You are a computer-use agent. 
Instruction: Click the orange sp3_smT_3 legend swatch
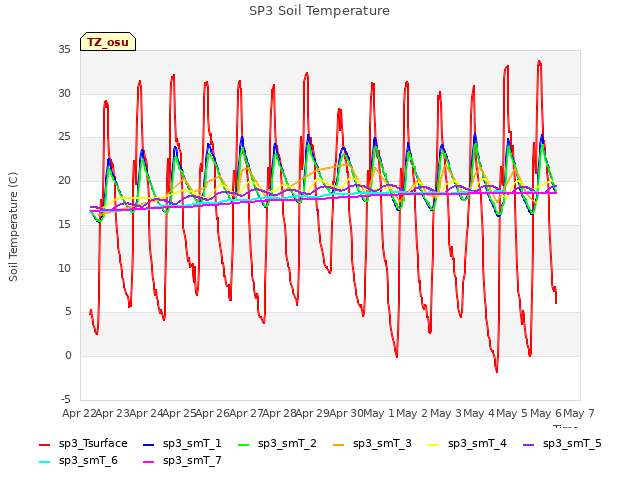339,444
